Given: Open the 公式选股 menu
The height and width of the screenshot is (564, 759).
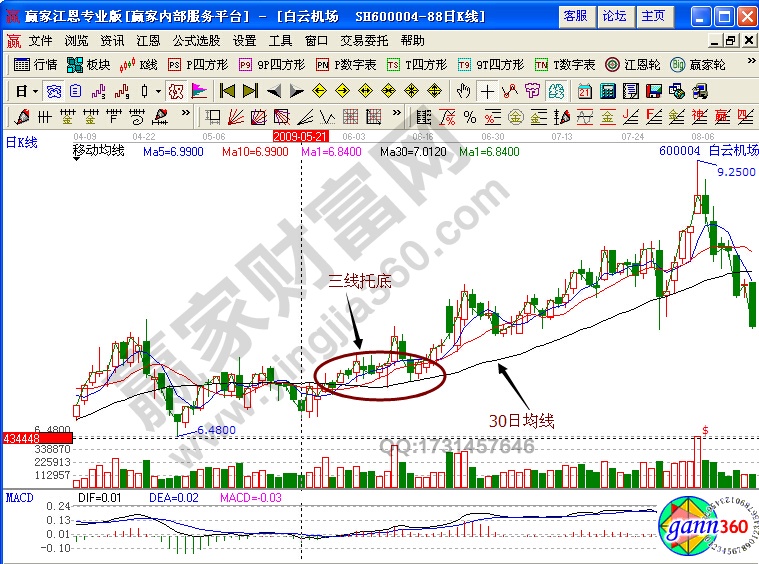Looking at the screenshot, I should coord(196,41).
